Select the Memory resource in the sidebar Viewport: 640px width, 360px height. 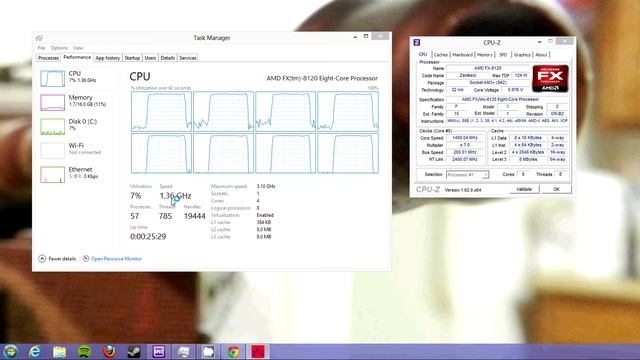(78, 102)
